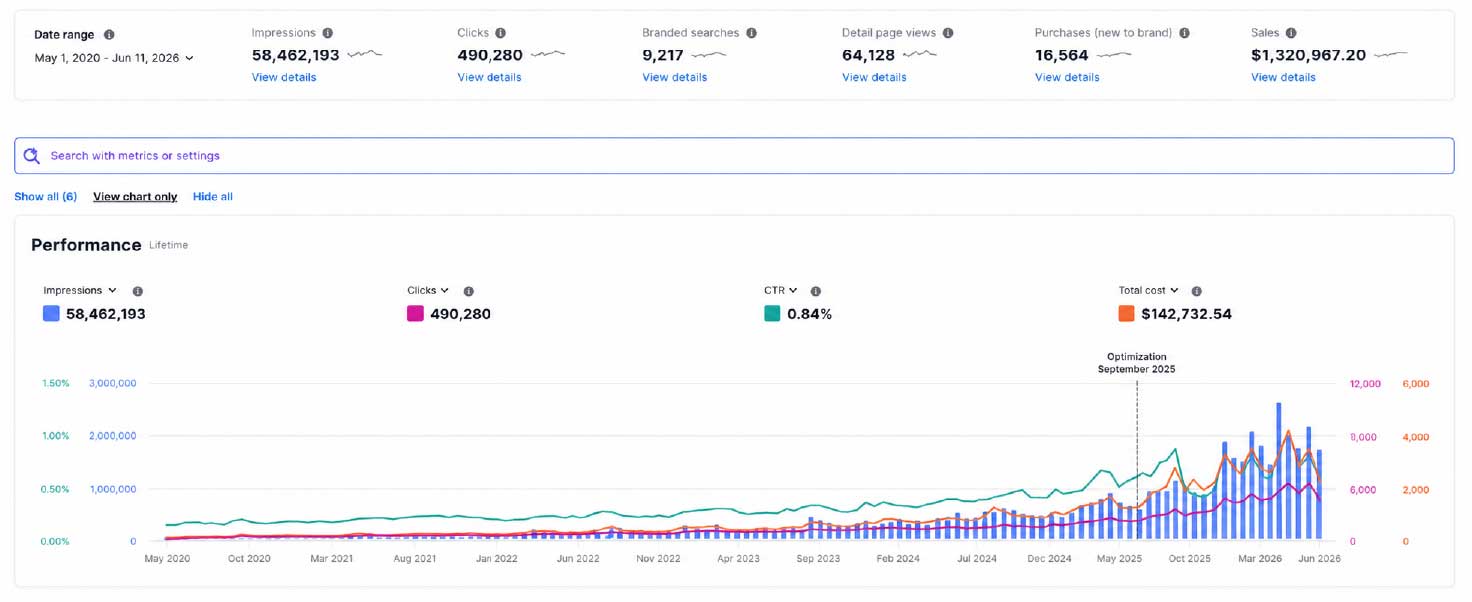Open info icon beside Impressions summary metric
The width and height of the screenshot is (1472, 602).
click(329, 33)
